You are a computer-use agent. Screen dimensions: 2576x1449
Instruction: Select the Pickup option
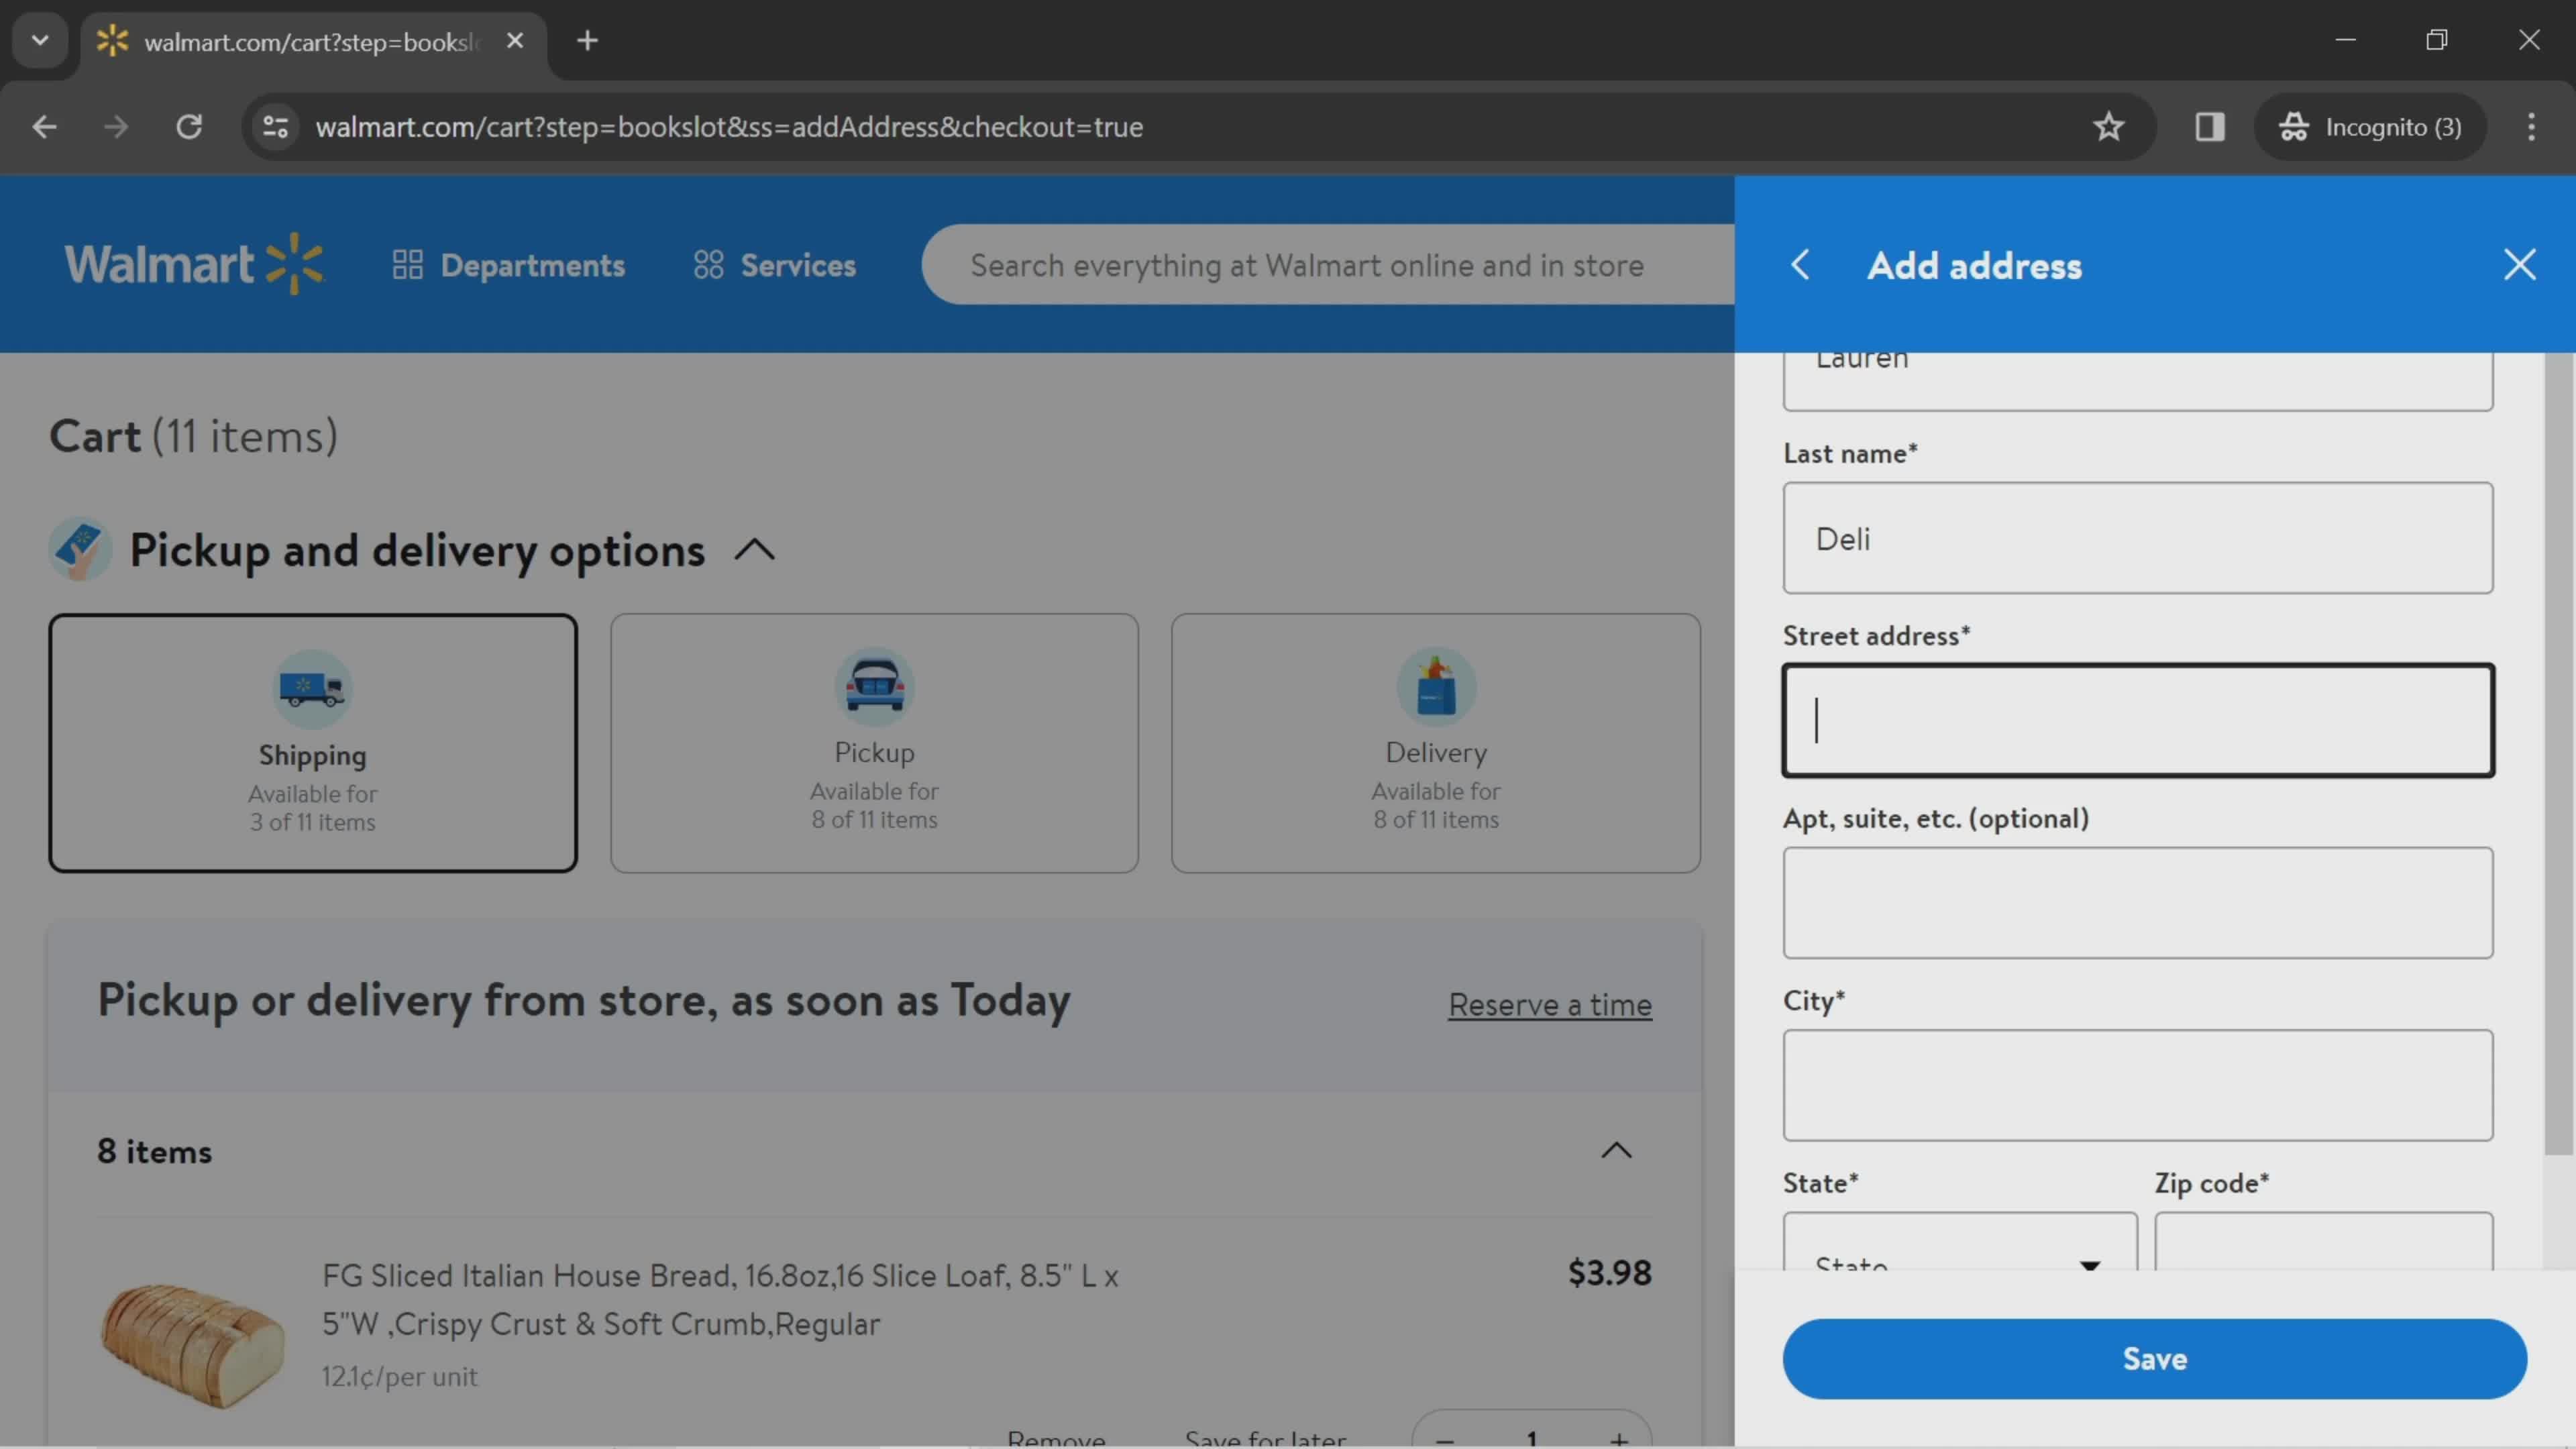click(x=874, y=743)
